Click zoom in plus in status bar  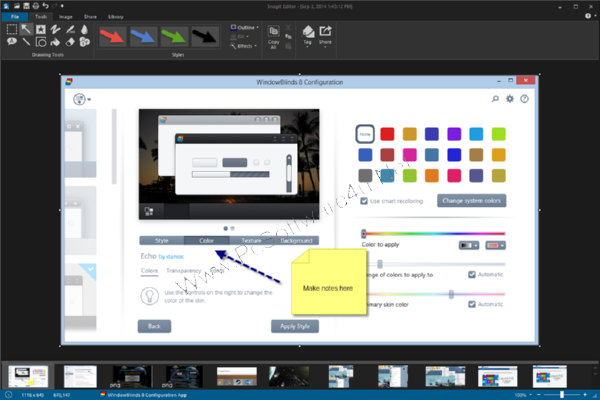tap(585, 395)
